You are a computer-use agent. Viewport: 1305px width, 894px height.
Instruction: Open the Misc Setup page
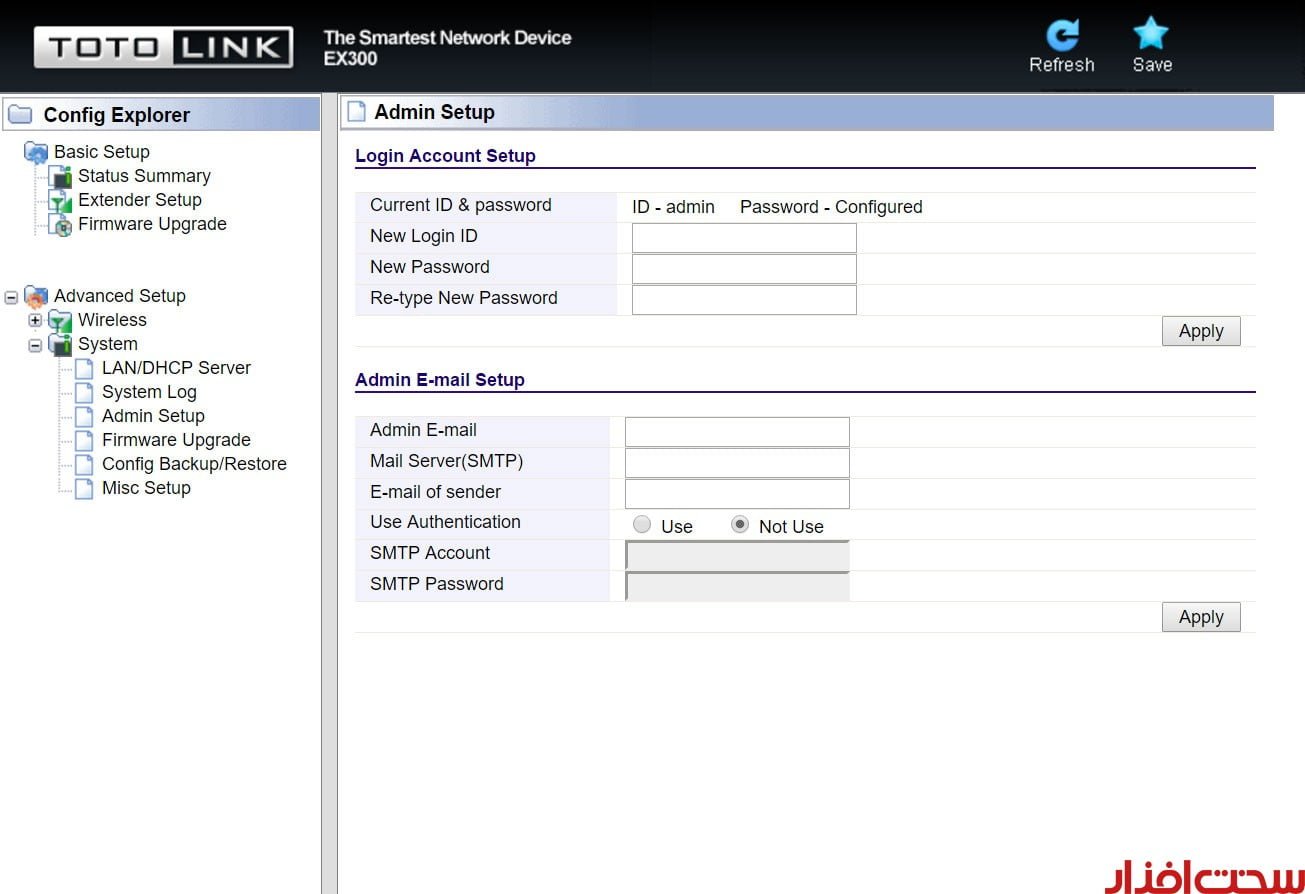click(x=146, y=488)
